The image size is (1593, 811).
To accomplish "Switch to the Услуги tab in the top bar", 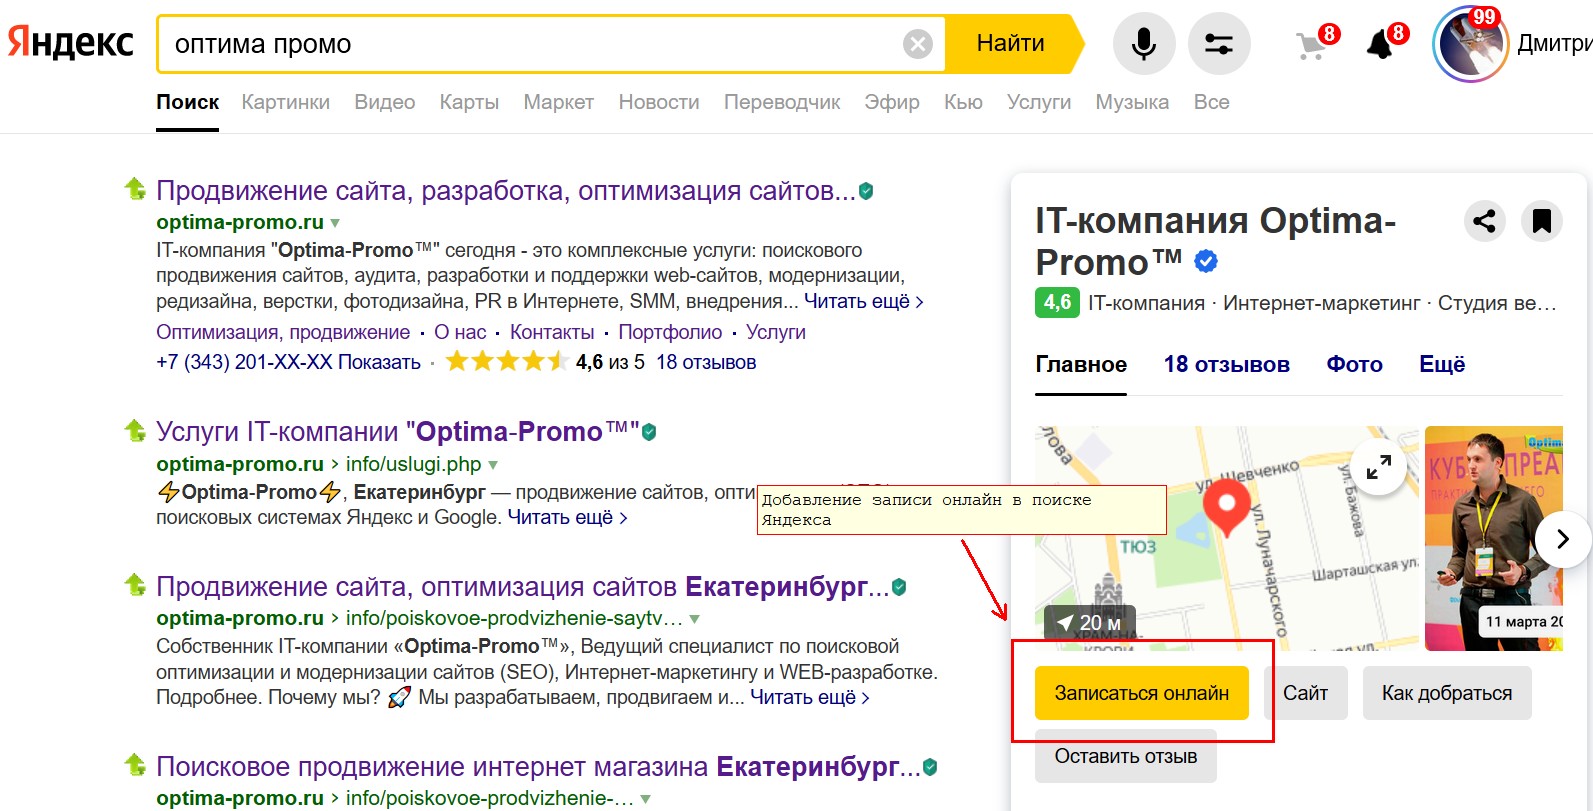I will pyautogui.click(x=1039, y=102).
